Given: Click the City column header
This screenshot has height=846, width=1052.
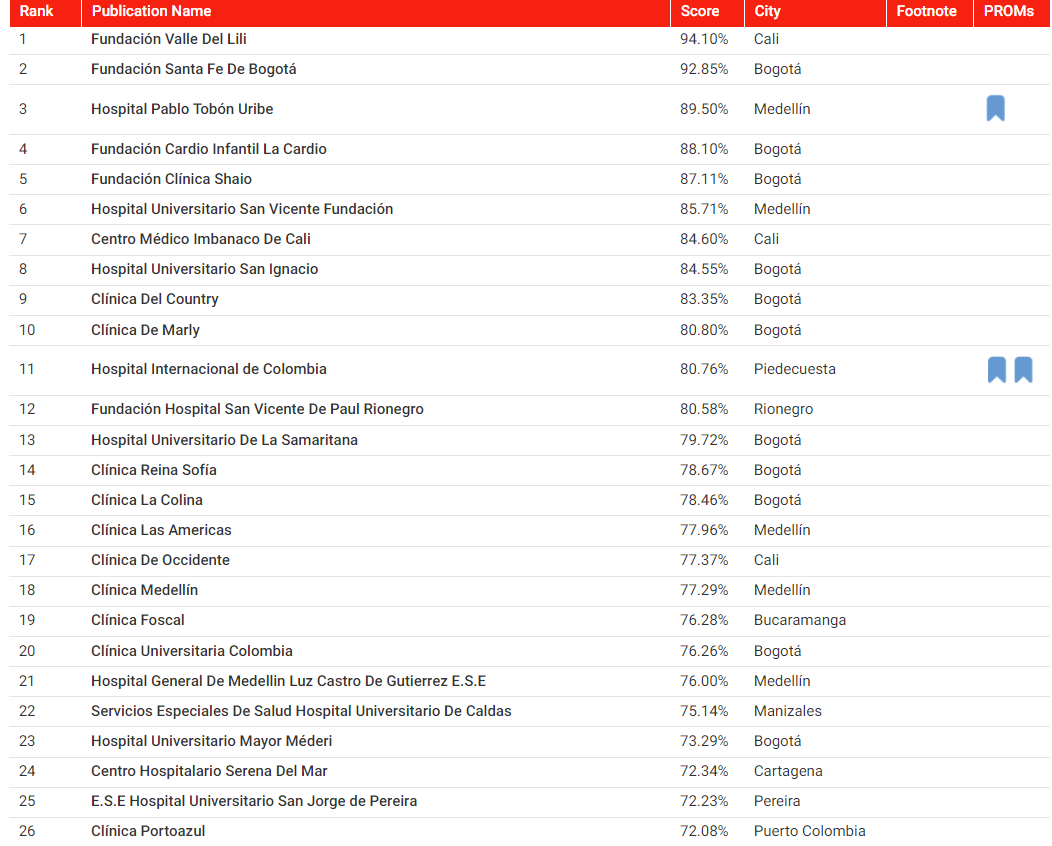Looking at the screenshot, I should click(767, 12).
